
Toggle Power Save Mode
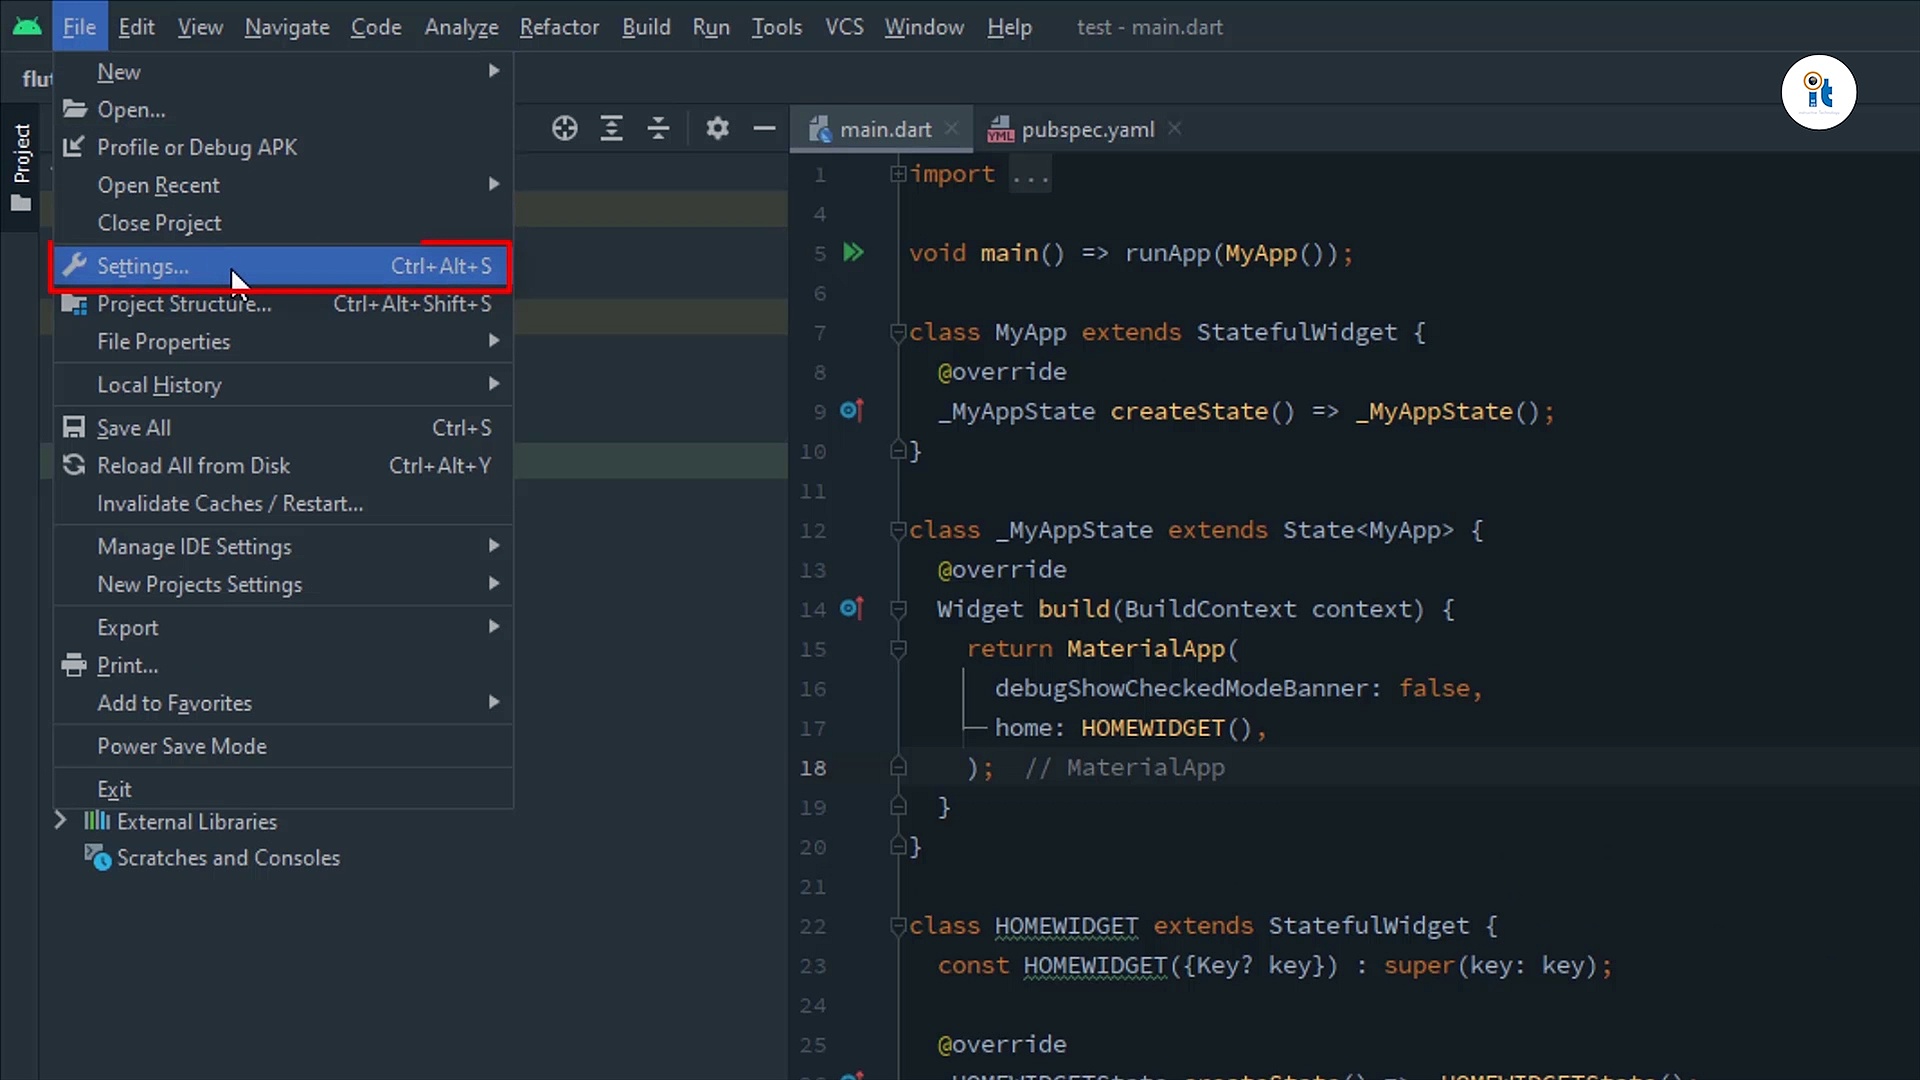[x=283, y=747]
